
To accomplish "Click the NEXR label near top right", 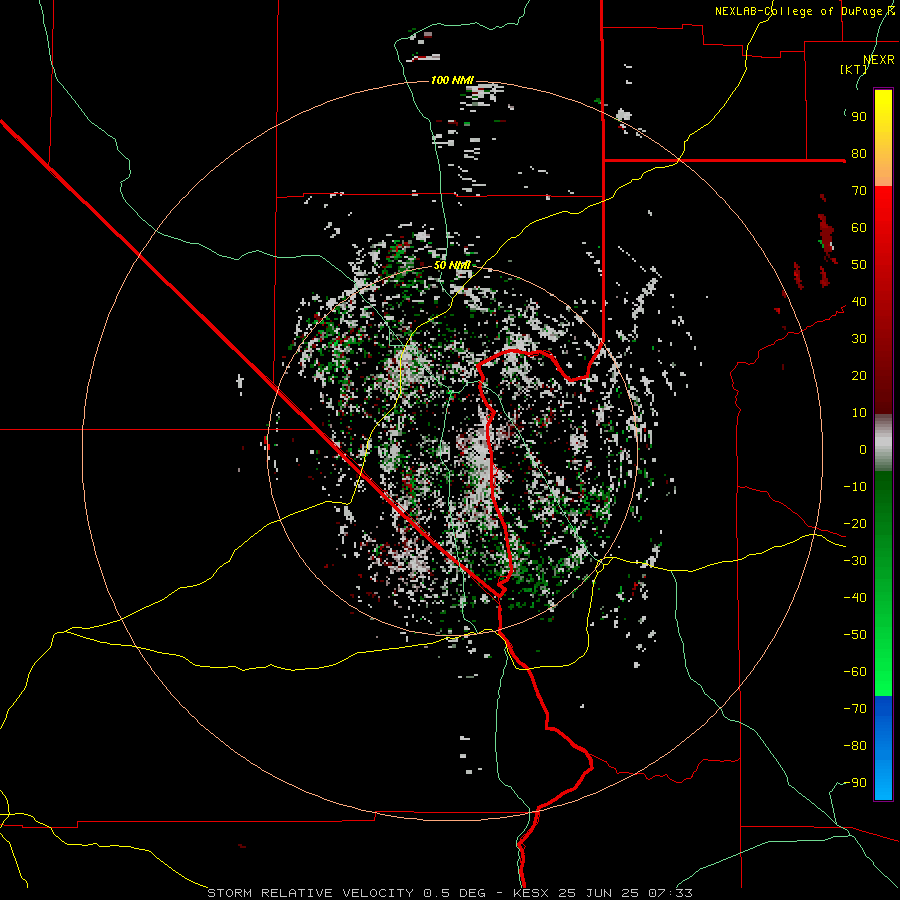I will pyautogui.click(x=879, y=60).
